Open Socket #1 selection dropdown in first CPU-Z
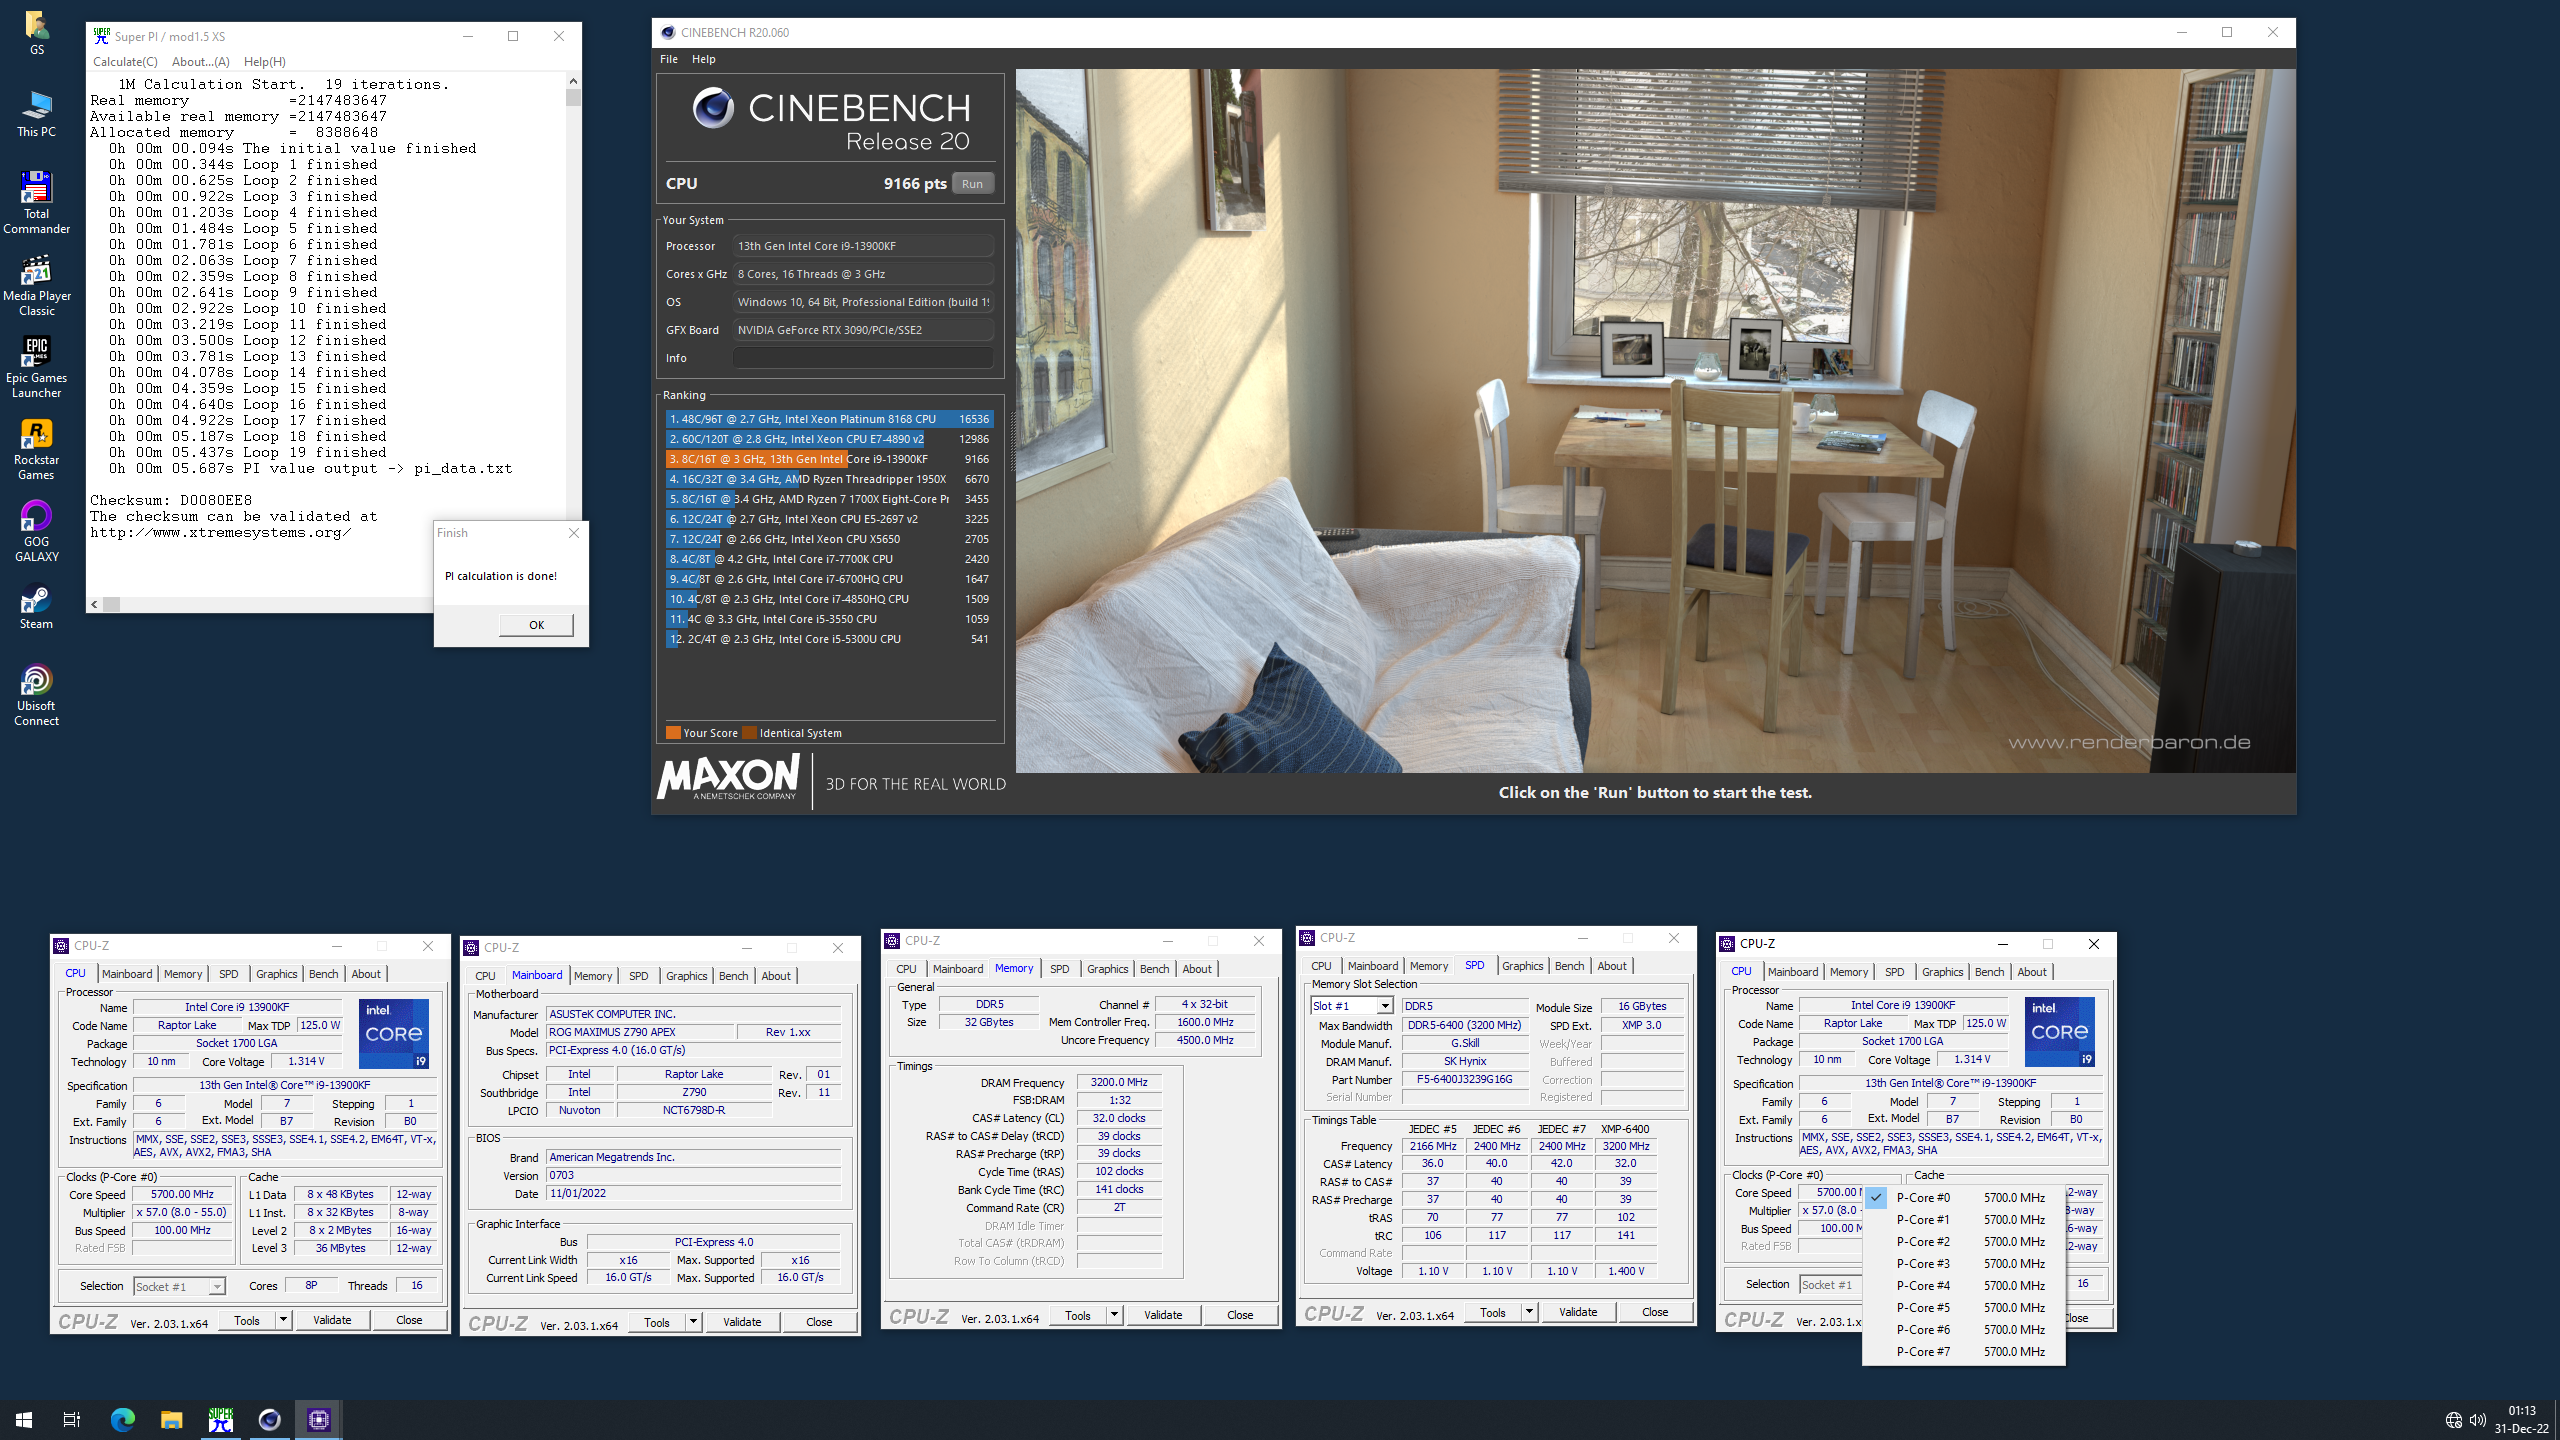 pyautogui.click(x=180, y=1286)
